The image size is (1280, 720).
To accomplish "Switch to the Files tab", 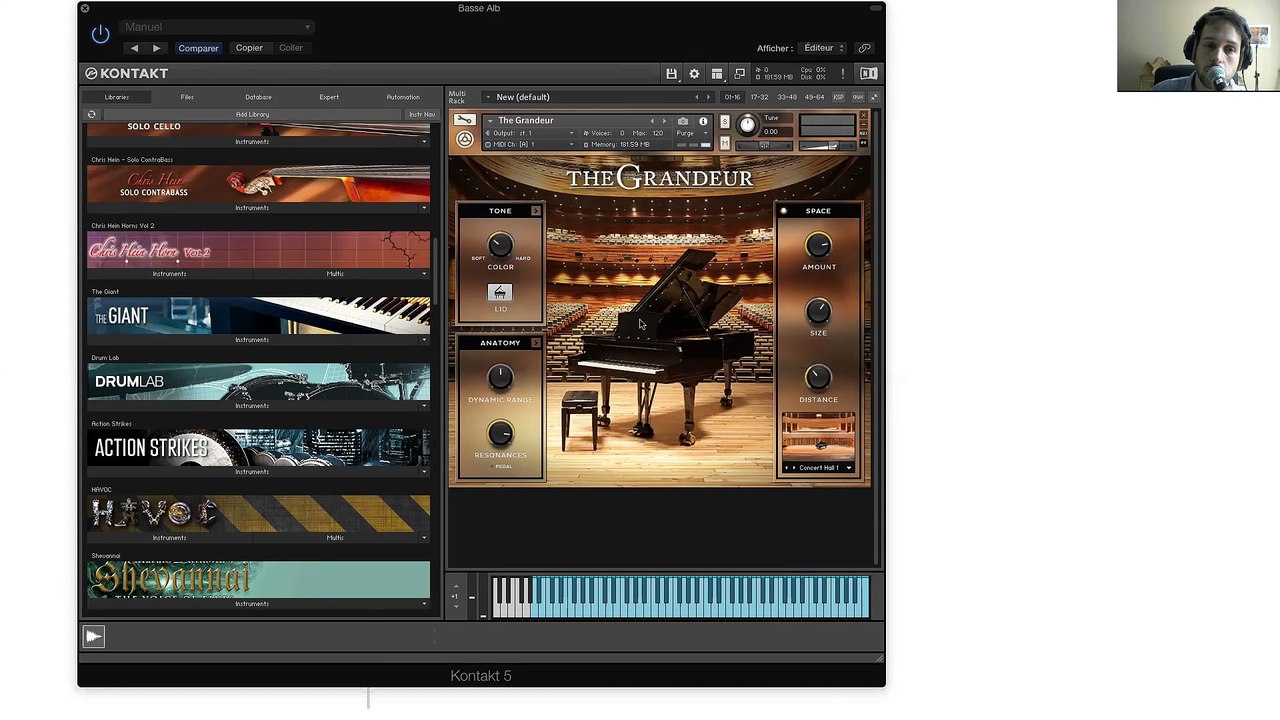I will point(187,97).
